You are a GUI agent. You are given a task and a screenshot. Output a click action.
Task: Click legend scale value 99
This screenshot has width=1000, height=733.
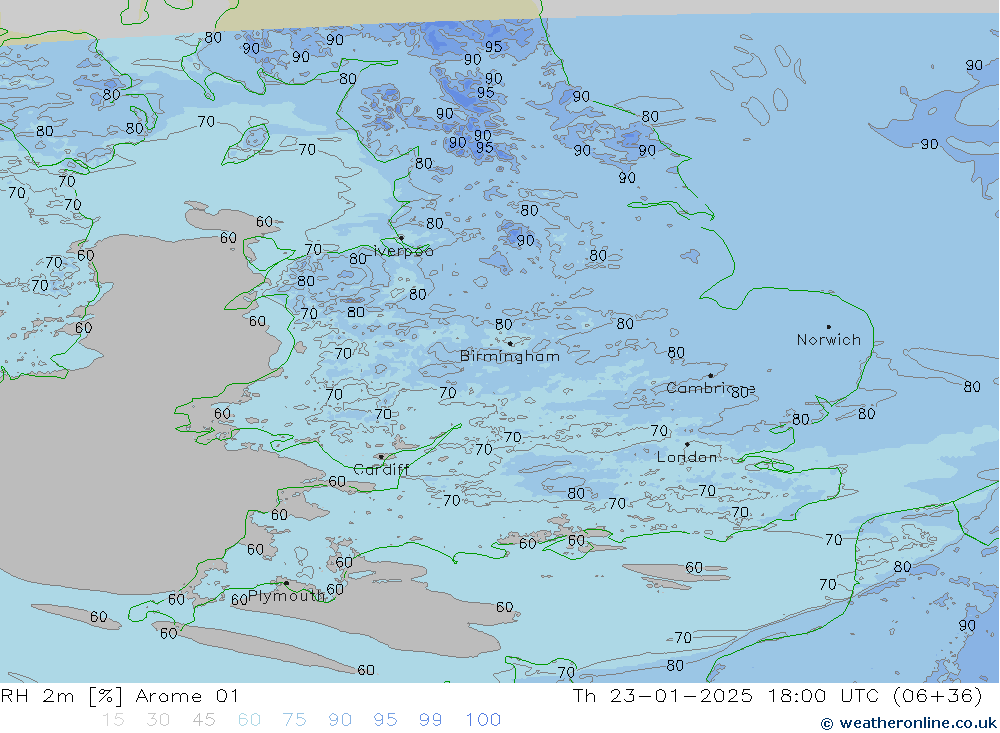[430, 720]
